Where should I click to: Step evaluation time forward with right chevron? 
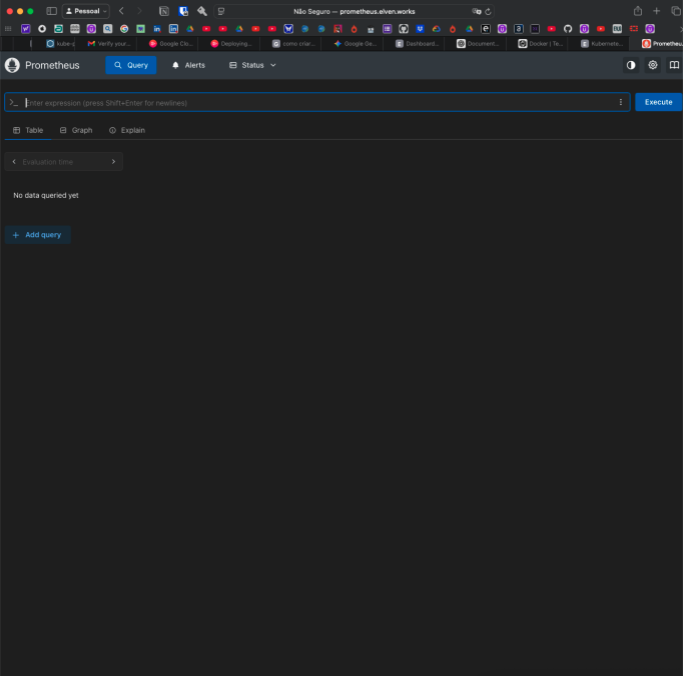(x=113, y=161)
